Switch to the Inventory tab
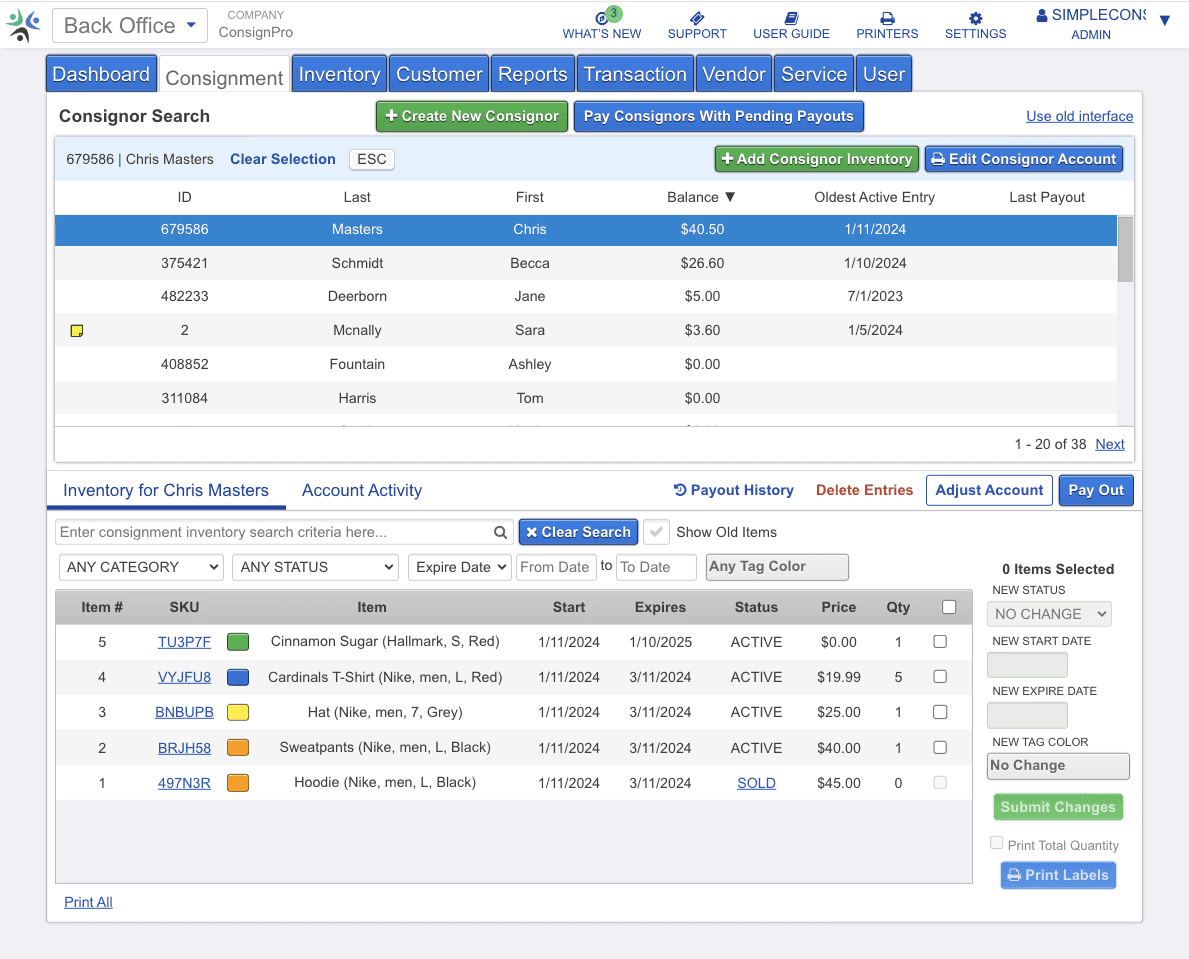Viewport: 1189px width, 959px height. click(339, 75)
